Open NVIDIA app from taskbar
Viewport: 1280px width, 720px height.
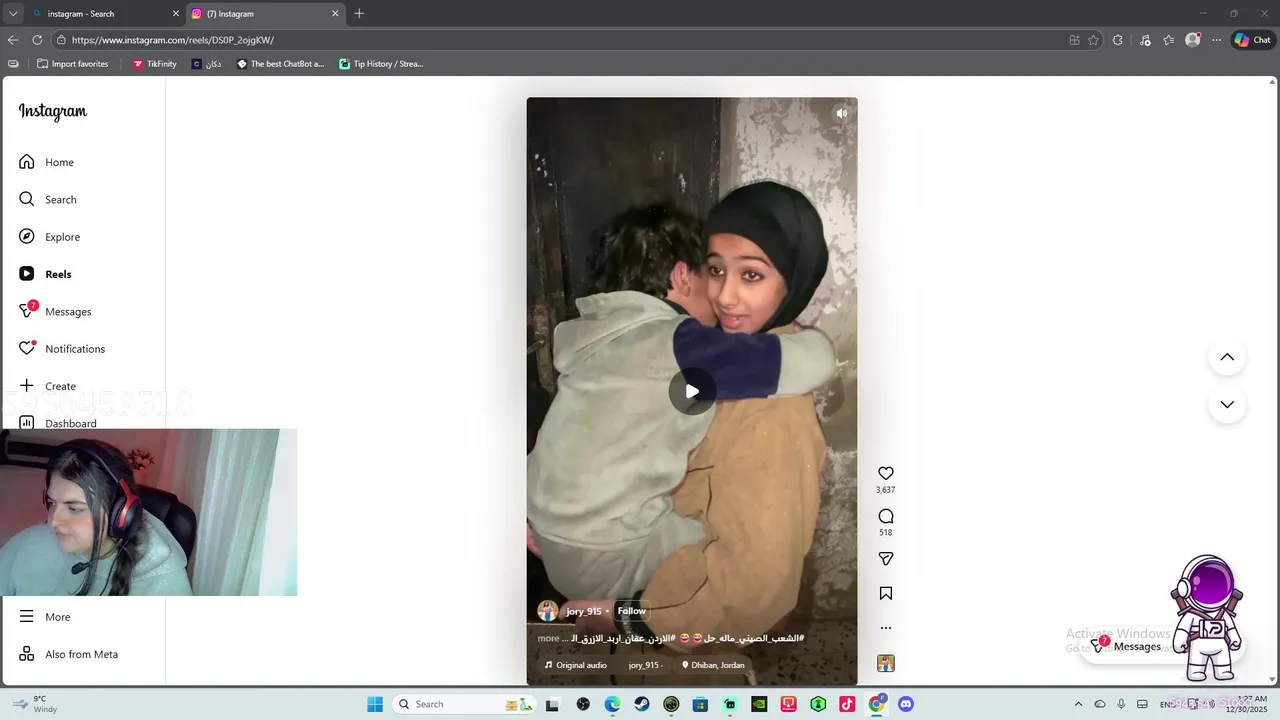pos(759,704)
